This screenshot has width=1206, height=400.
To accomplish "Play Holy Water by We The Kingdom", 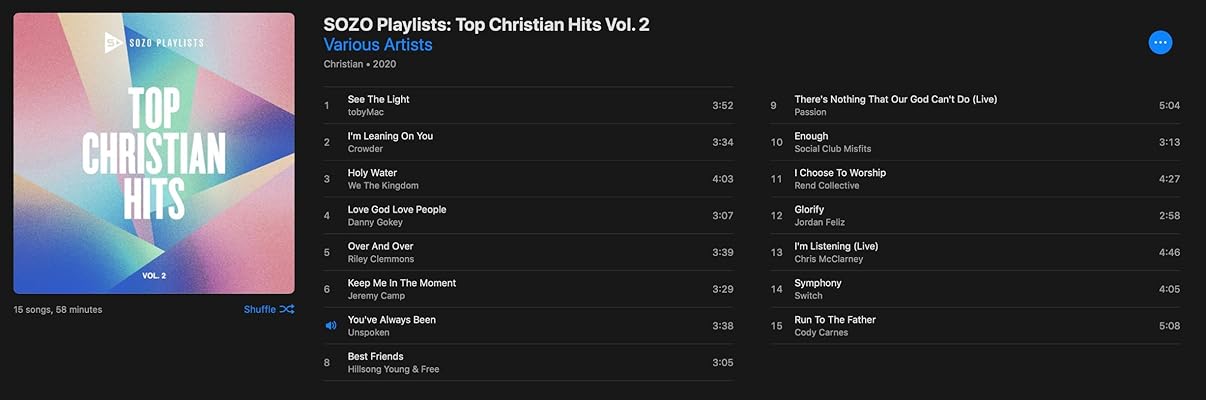I will (372, 173).
